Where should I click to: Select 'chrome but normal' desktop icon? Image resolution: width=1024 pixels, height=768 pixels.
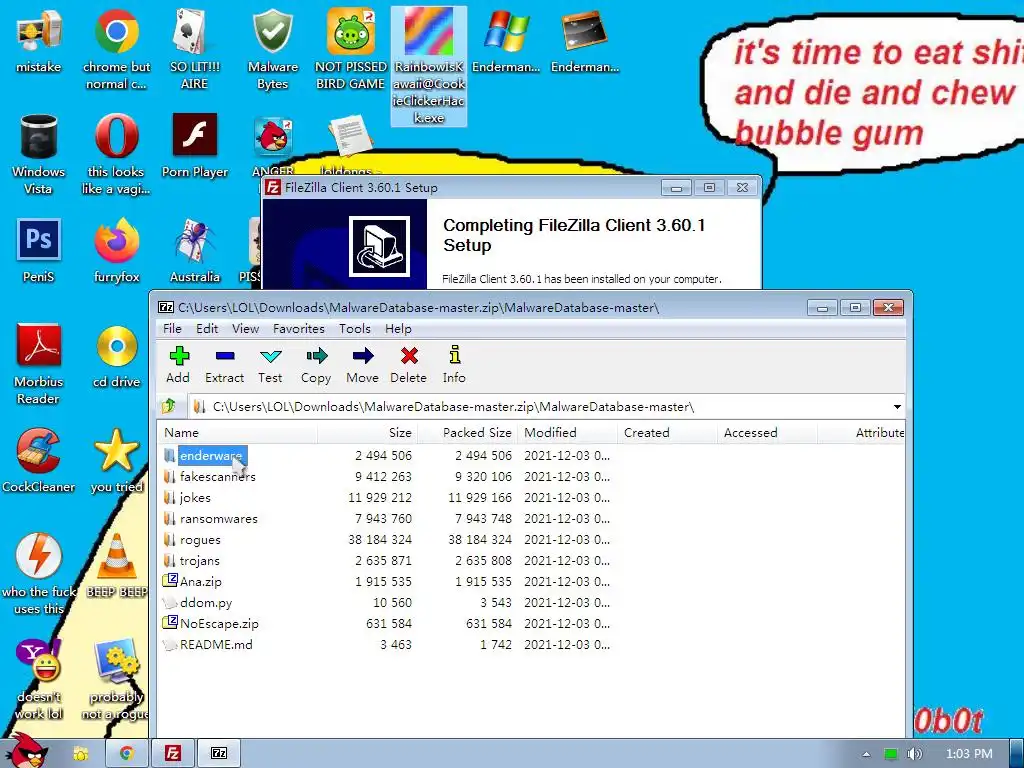click(x=116, y=49)
